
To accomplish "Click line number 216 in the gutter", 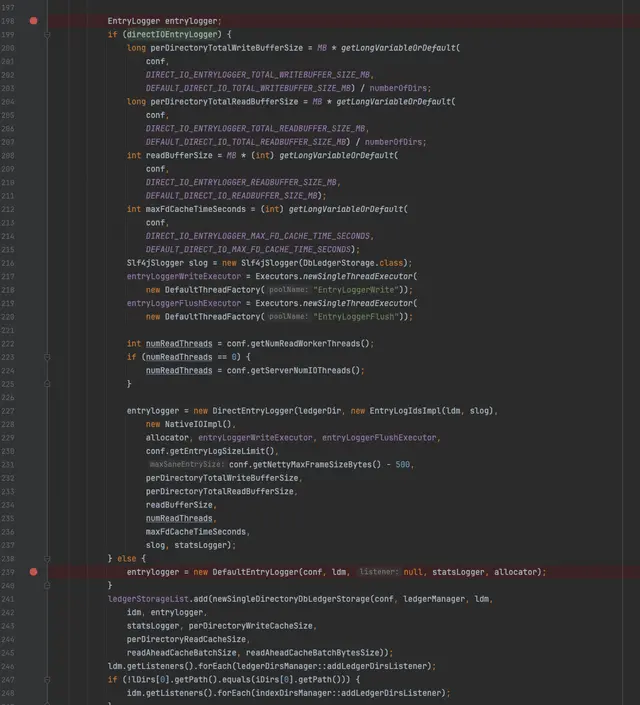I will pos(8,263).
